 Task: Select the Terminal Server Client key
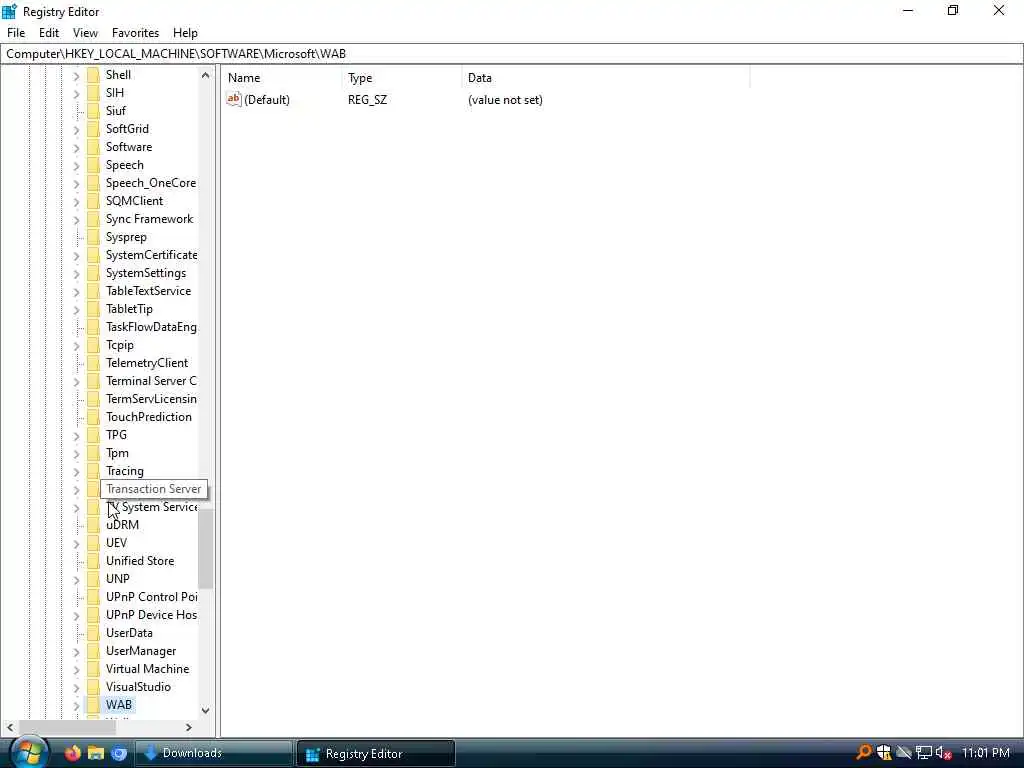click(x=151, y=381)
